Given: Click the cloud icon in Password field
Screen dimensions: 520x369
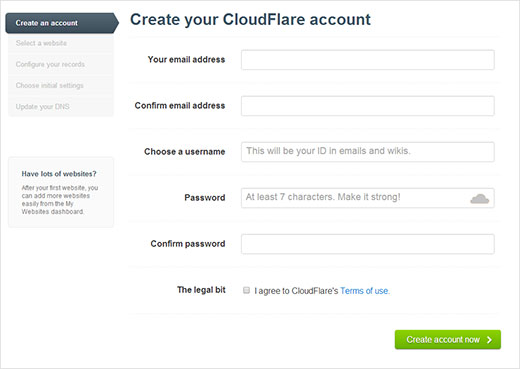Looking at the screenshot, I should (x=479, y=199).
